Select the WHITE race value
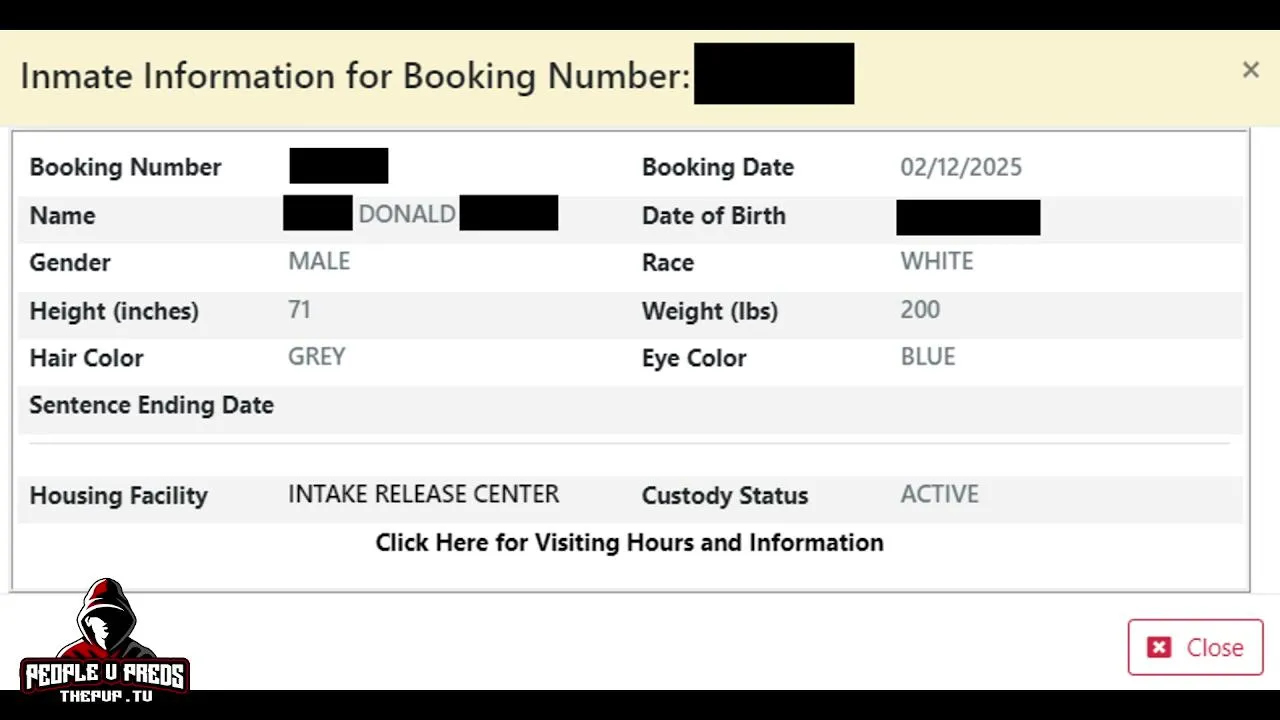This screenshot has width=1280, height=720. click(936, 262)
